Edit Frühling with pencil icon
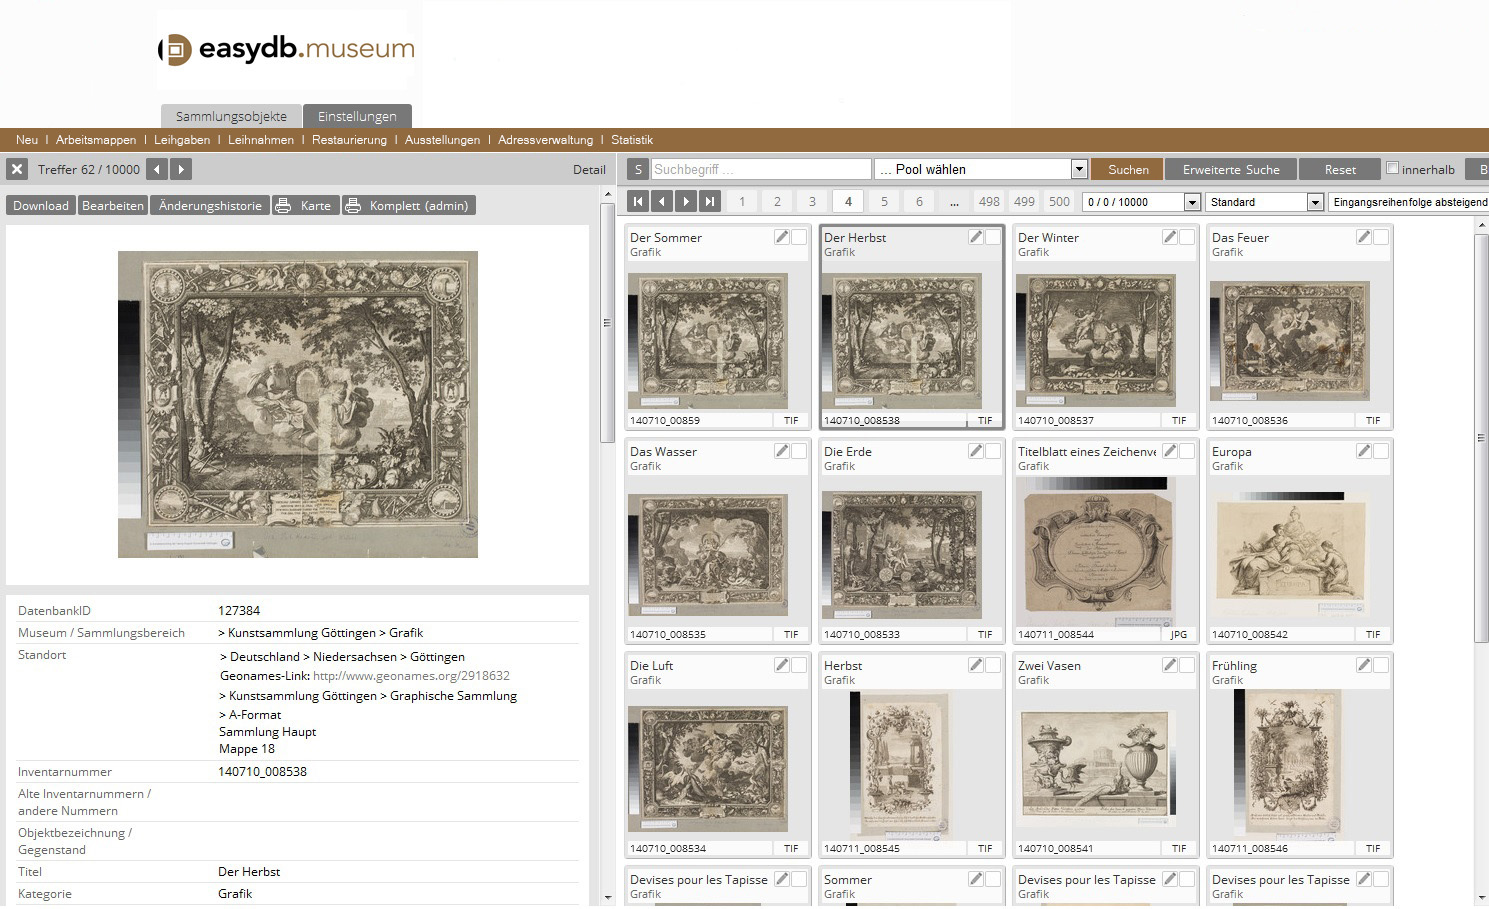The image size is (1489, 909). [x=1364, y=665]
